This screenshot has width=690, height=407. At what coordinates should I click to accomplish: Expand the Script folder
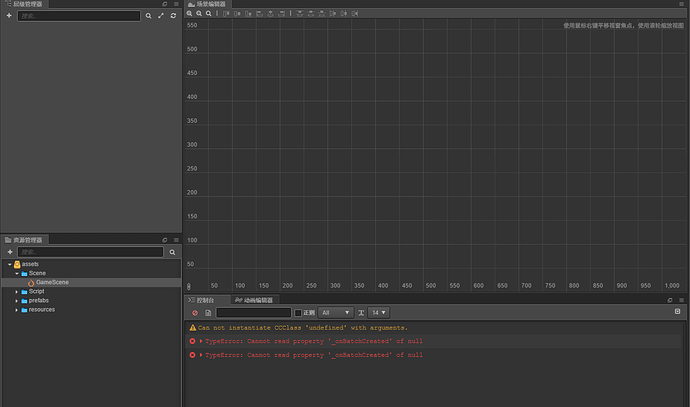(17, 292)
